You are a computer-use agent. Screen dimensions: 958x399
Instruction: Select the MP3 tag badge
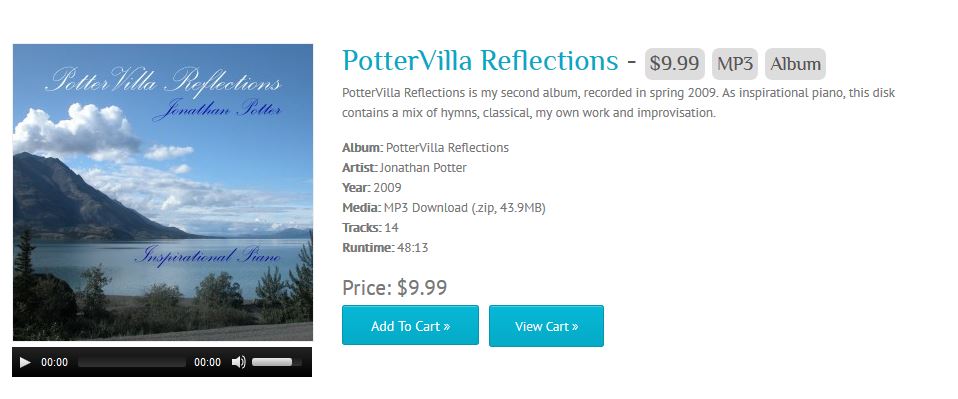735,64
